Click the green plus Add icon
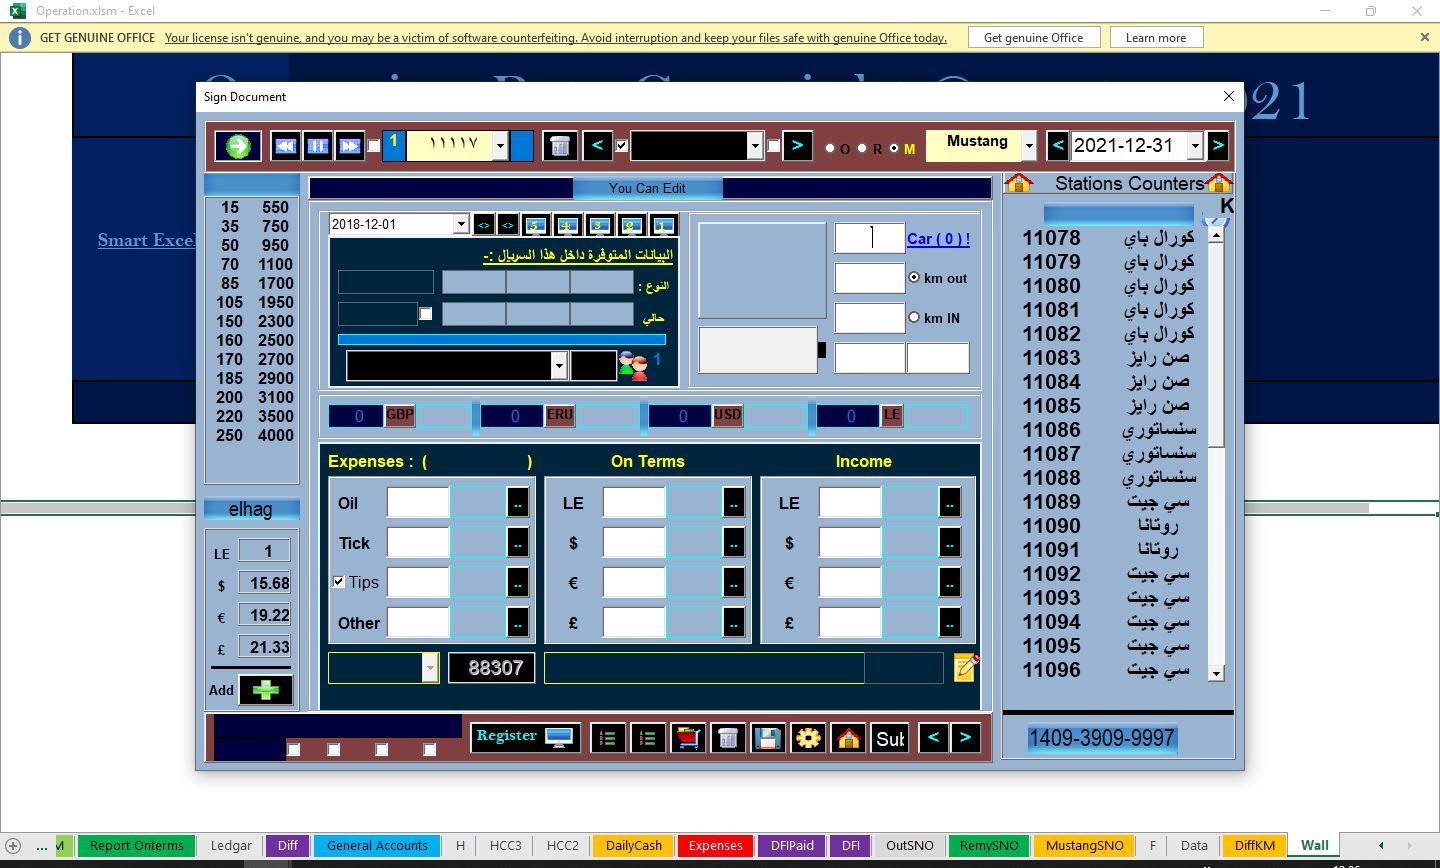Screen dimensions: 1440x868 click(266, 690)
